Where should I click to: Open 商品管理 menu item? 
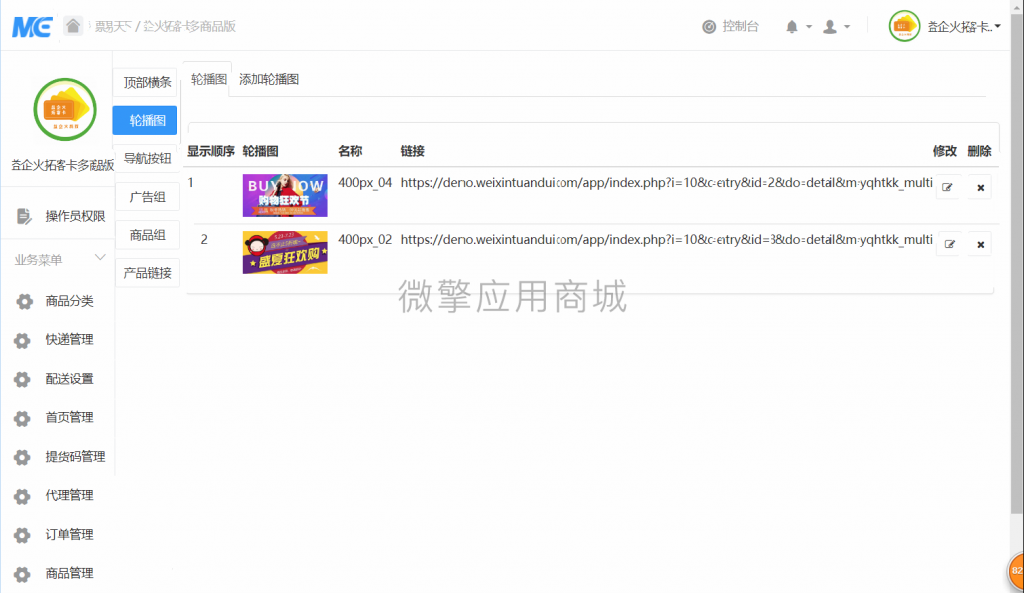tap(69, 573)
